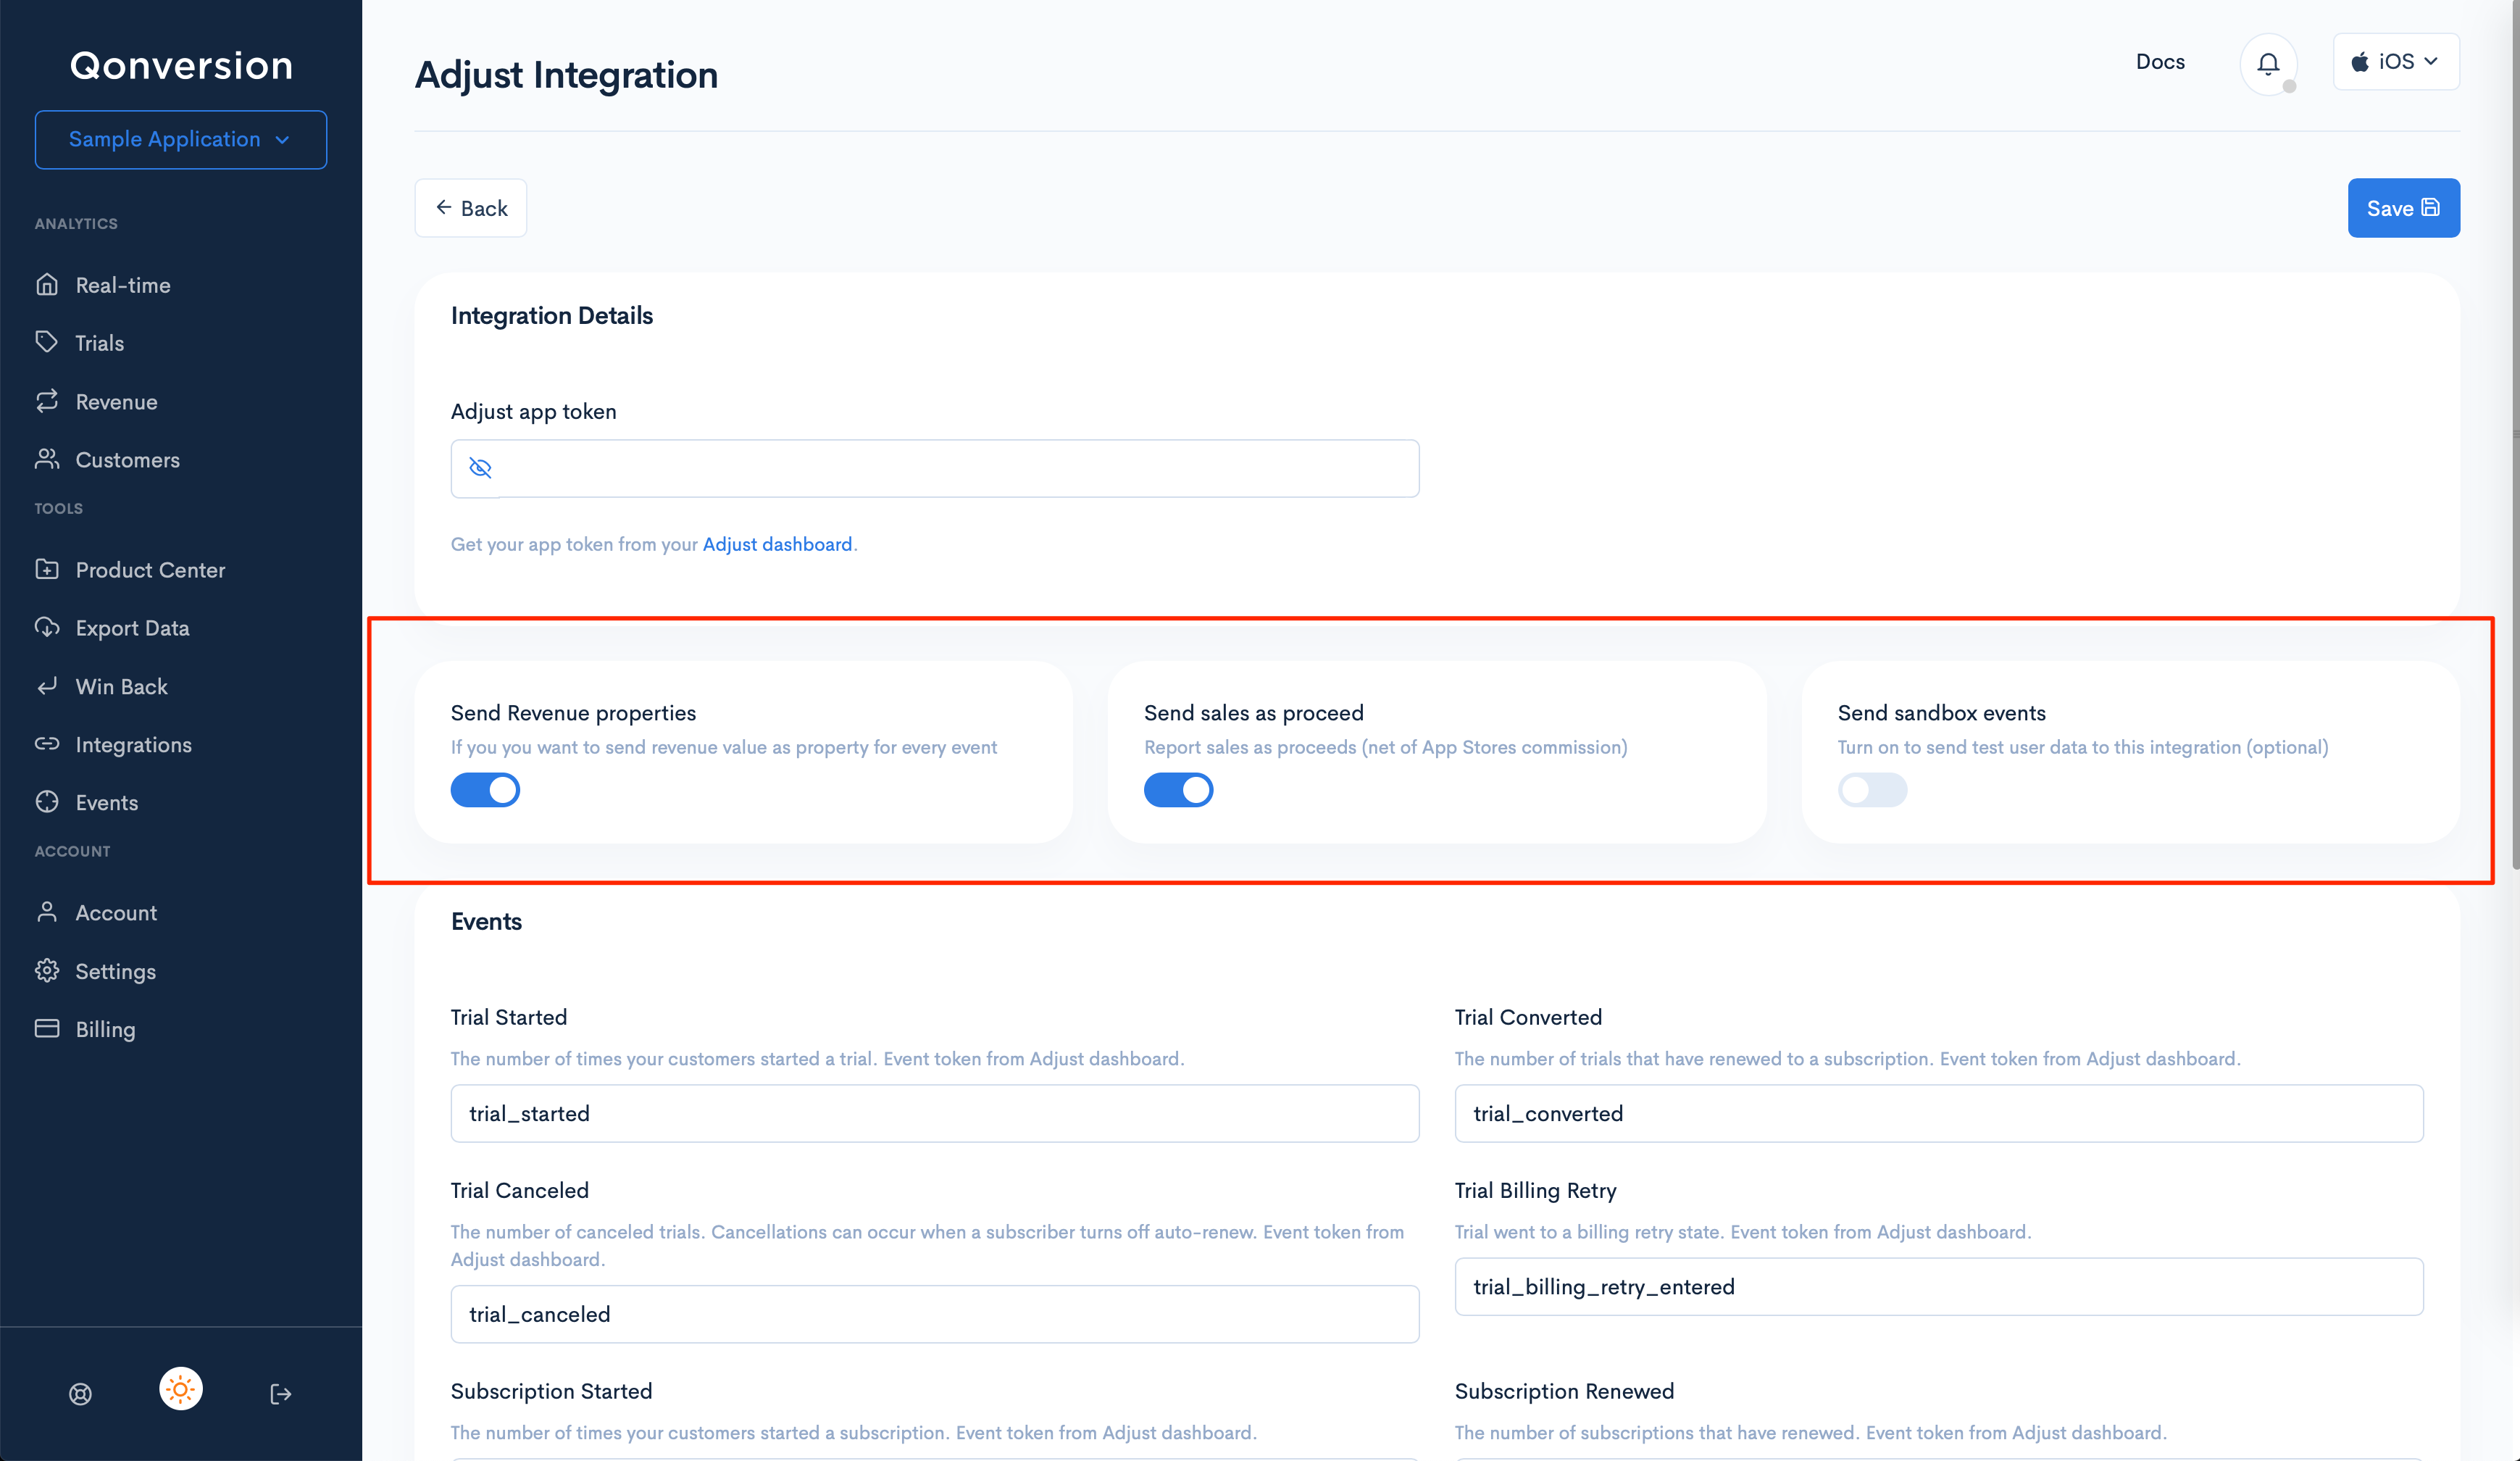
Task: Focus the Trial Started event token field
Action: click(x=934, y=1113)
